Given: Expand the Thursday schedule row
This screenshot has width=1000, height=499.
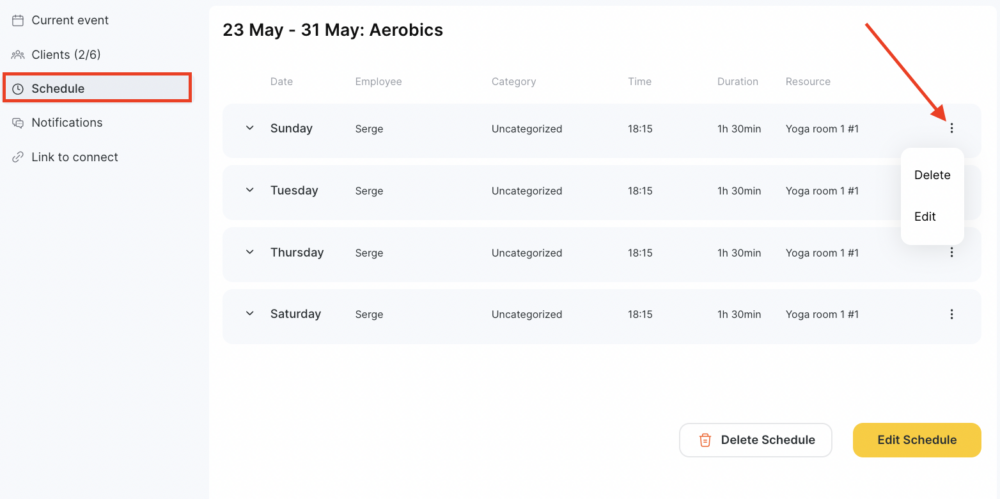Looking at the screenshot, I should click(250, 252).
